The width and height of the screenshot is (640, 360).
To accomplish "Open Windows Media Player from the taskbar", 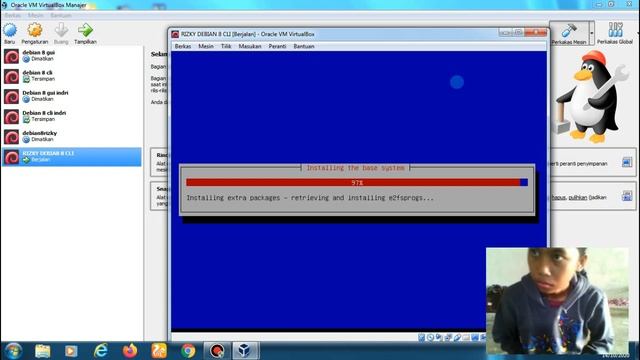I will [71, 351].
